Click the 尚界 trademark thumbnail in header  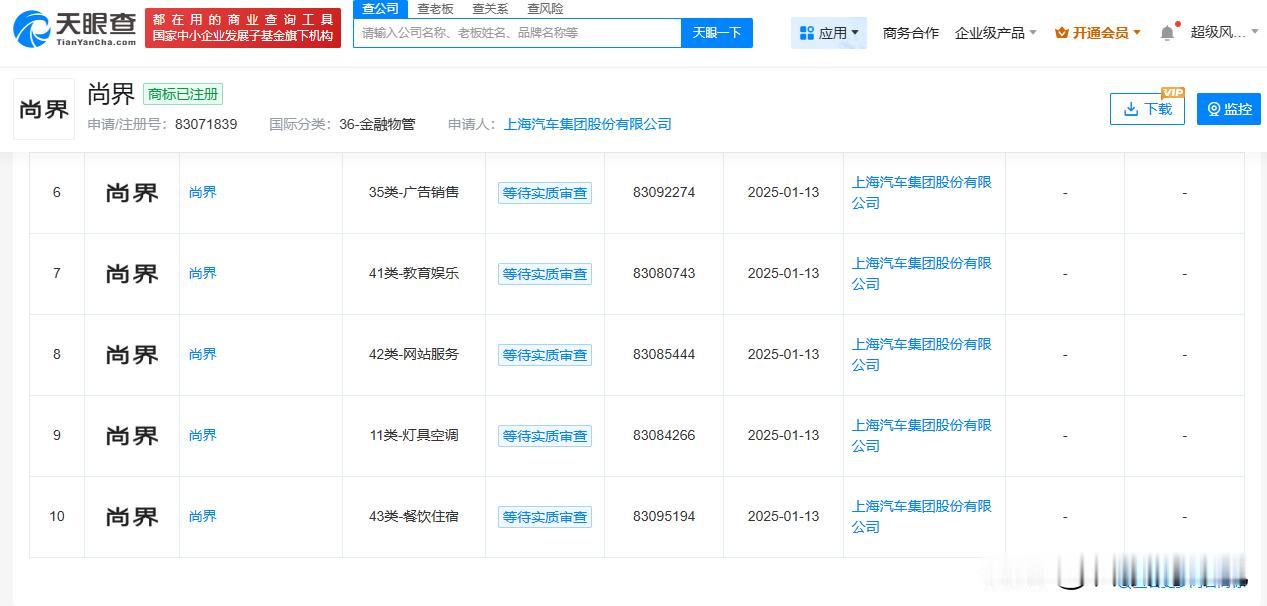(x=44, y=109)
